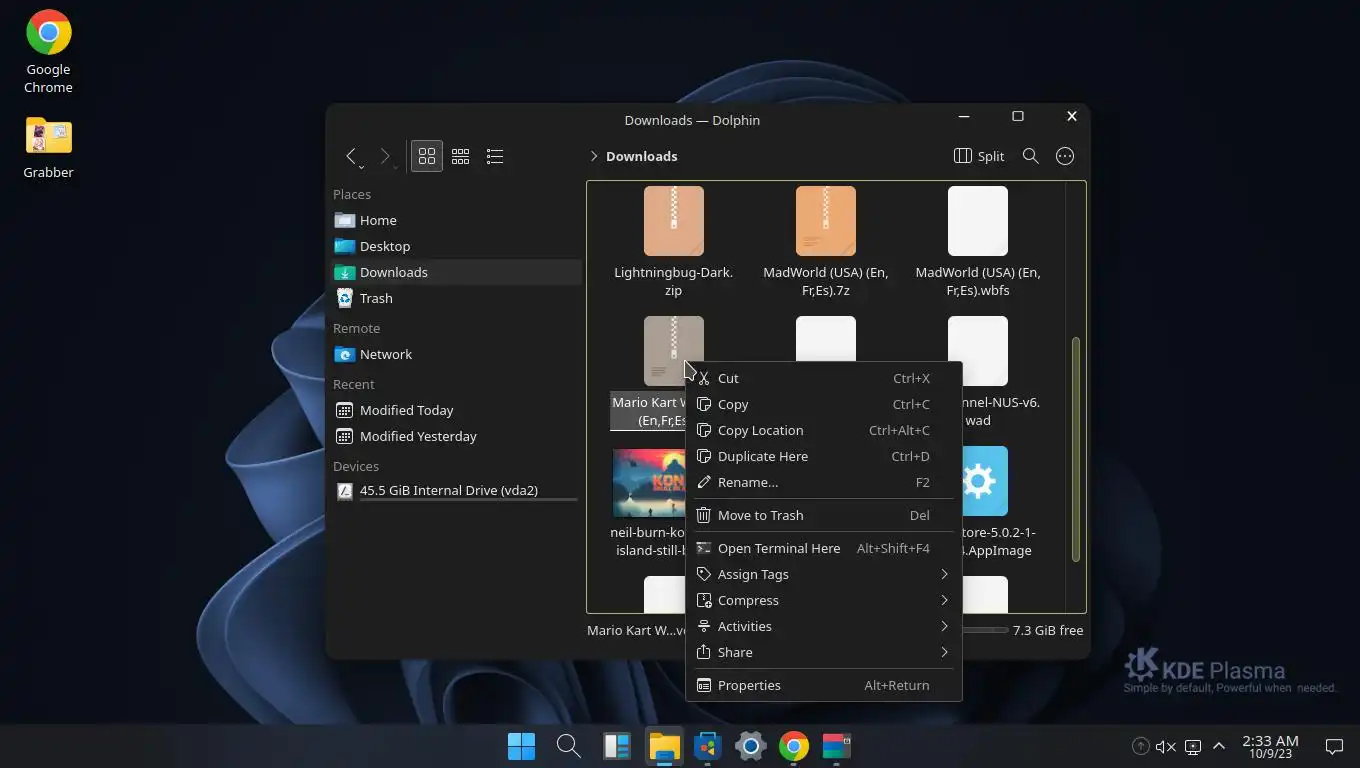Click the updates arrow tray icon
The width and height of the screenshot is (1360, 768).
coord(1140,746)
